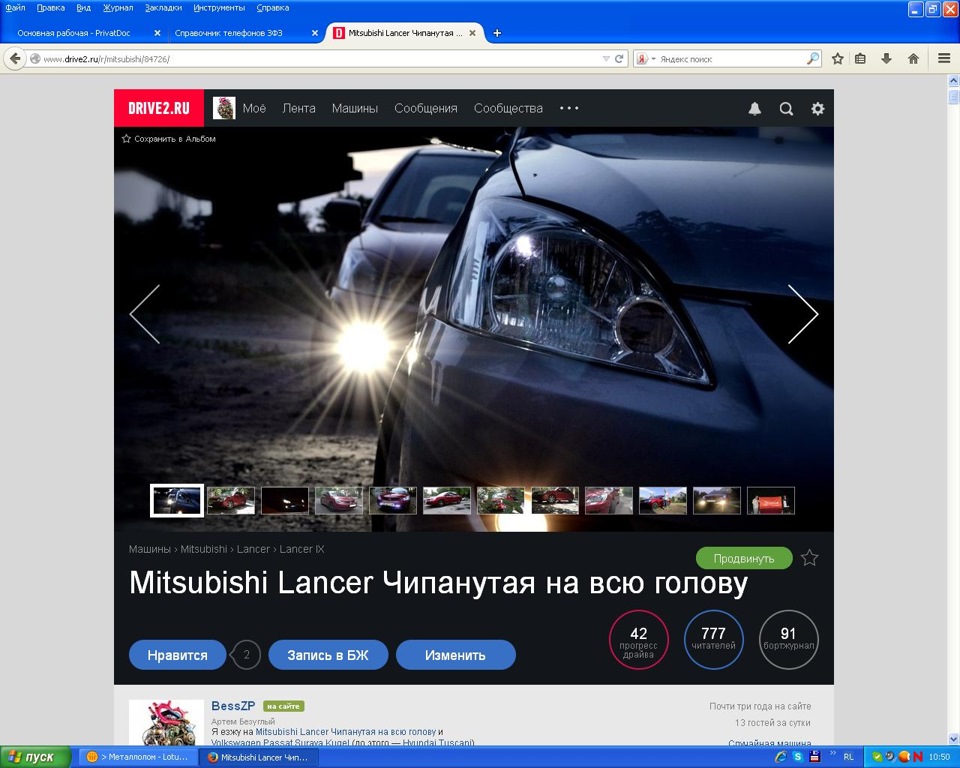Open user avatar in site header
This screenshot has height=768, width=960.
pyautogui.click(x=224, y=108)
